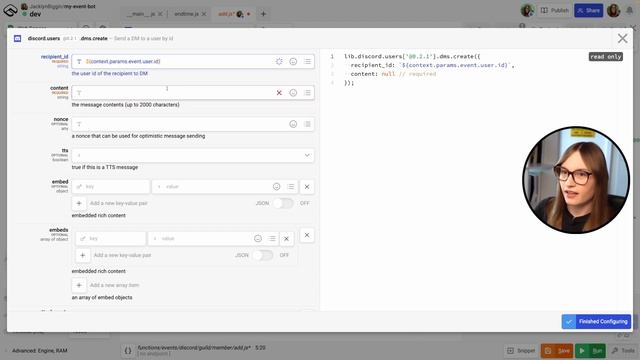
Task: Click the file path functions/events/discord/guild/member/add.js
Action: pos(194,348)
